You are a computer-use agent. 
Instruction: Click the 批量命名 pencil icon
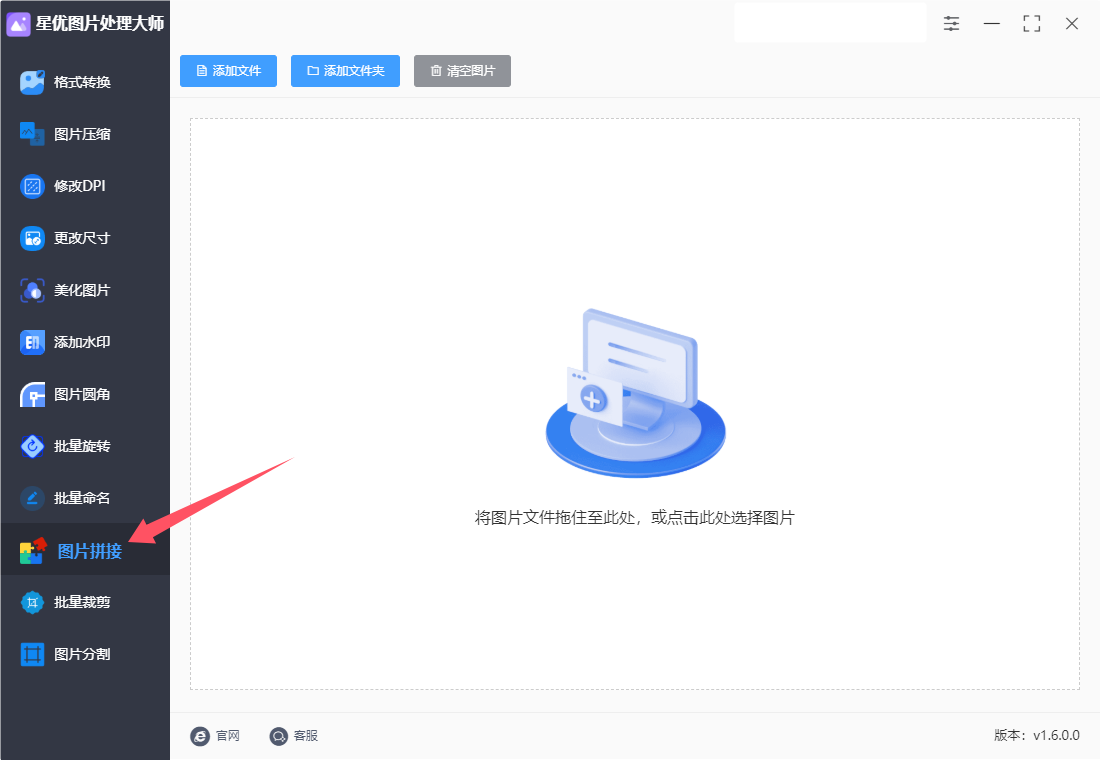click(x=32, y=498)
